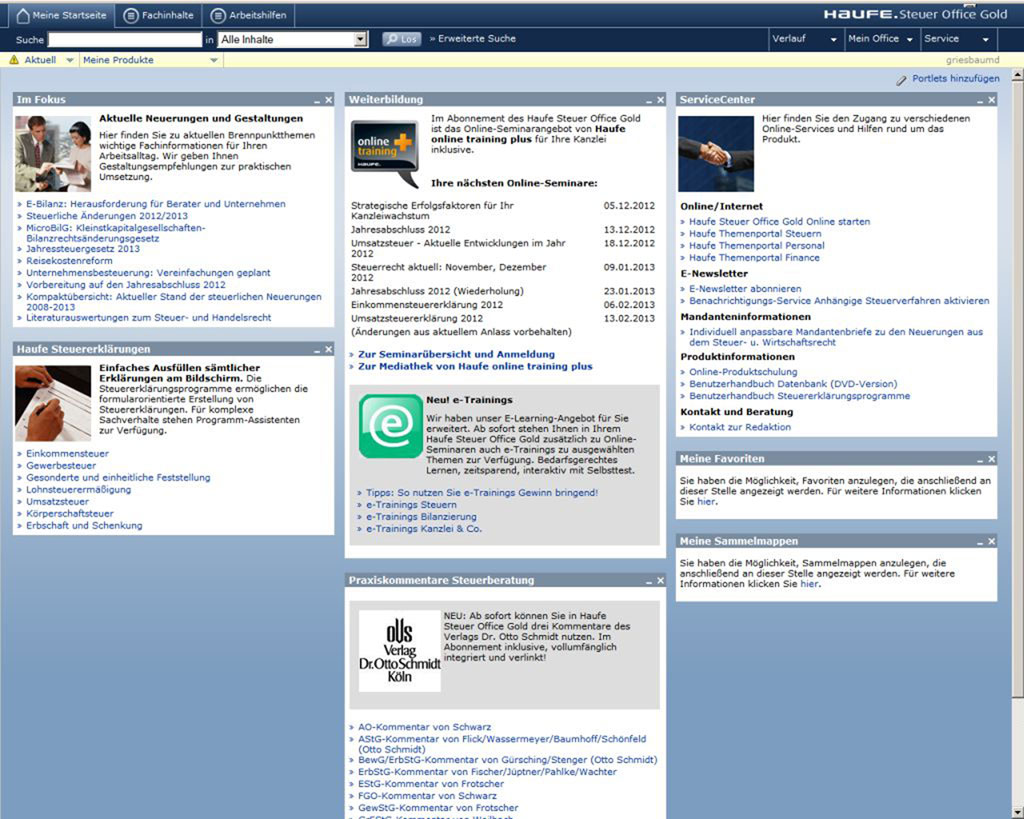This screenshot has height=819, width=1024.
Task: Close the Meine Favoriten portlet
Action: 991,459
